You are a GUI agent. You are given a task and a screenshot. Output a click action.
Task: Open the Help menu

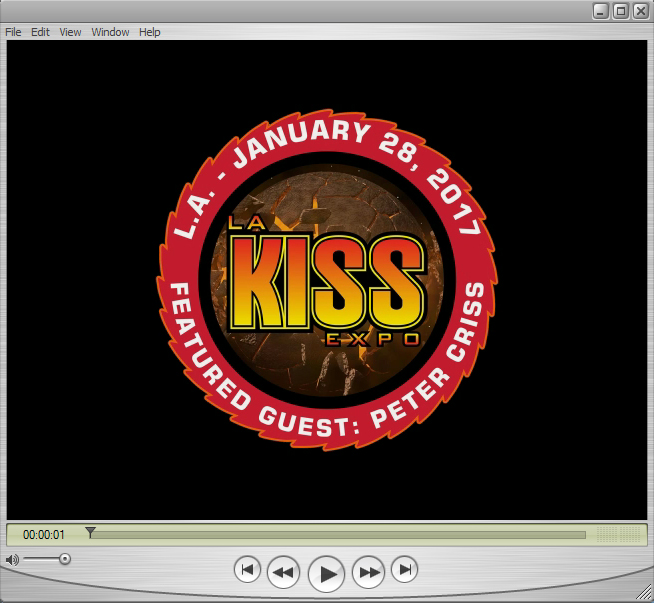tap(150, 32)
